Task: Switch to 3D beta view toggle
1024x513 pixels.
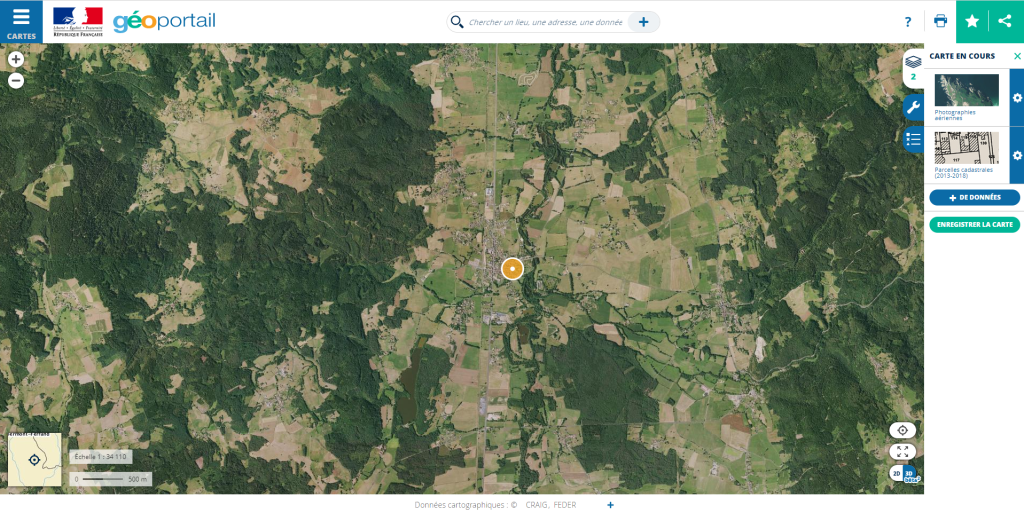Action: 910,473
